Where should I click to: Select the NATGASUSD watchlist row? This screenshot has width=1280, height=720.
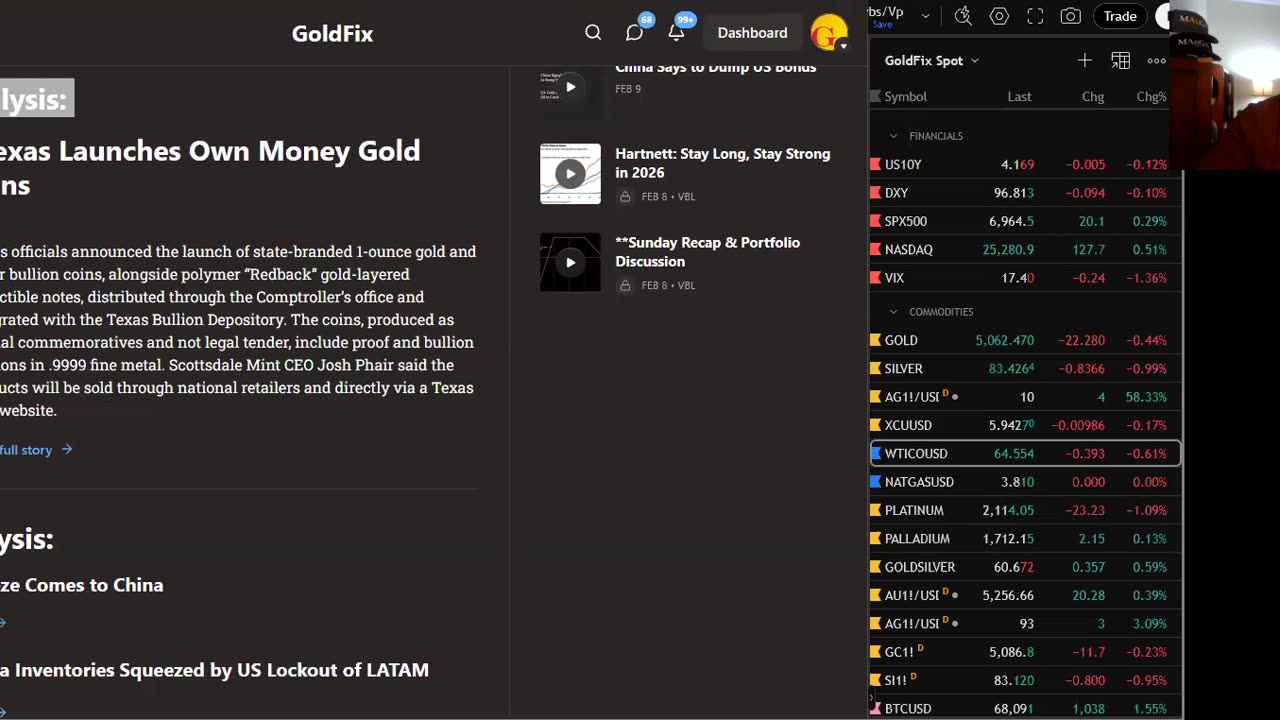pyautogui.click(x=1025, y=482)
